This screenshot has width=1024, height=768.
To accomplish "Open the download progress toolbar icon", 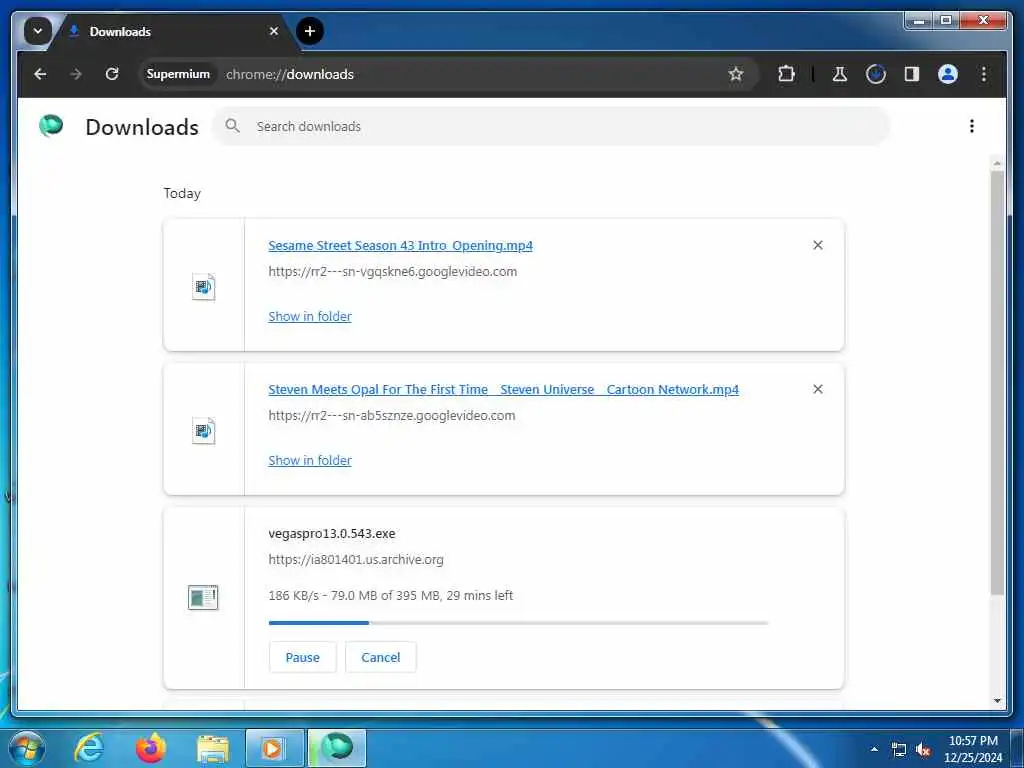I will click(x=876, y=74).
